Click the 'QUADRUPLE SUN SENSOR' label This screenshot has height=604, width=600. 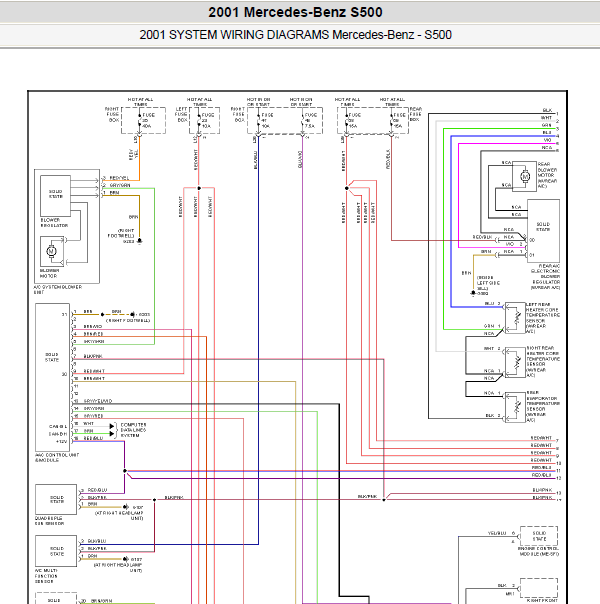49,521
